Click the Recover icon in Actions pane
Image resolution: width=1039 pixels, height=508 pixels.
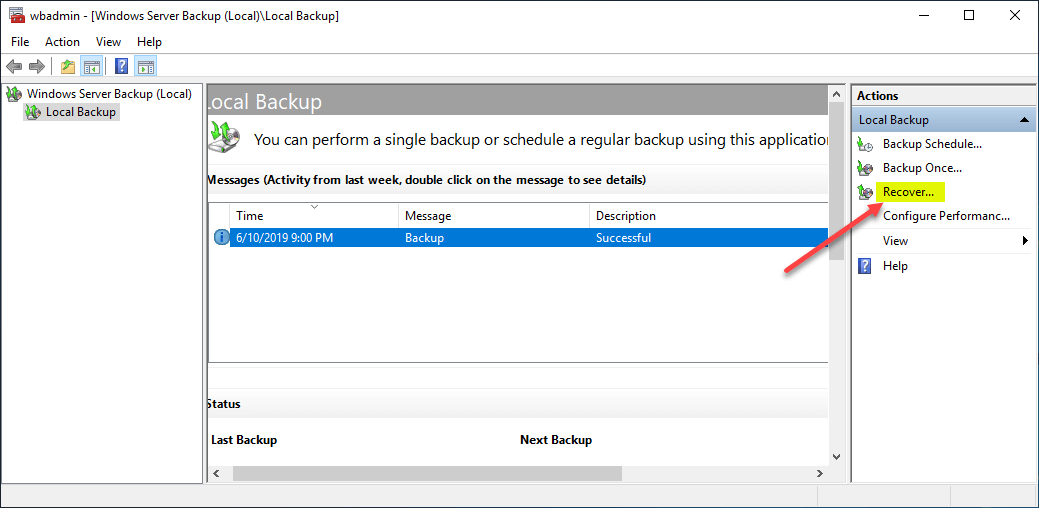point(865,193)
